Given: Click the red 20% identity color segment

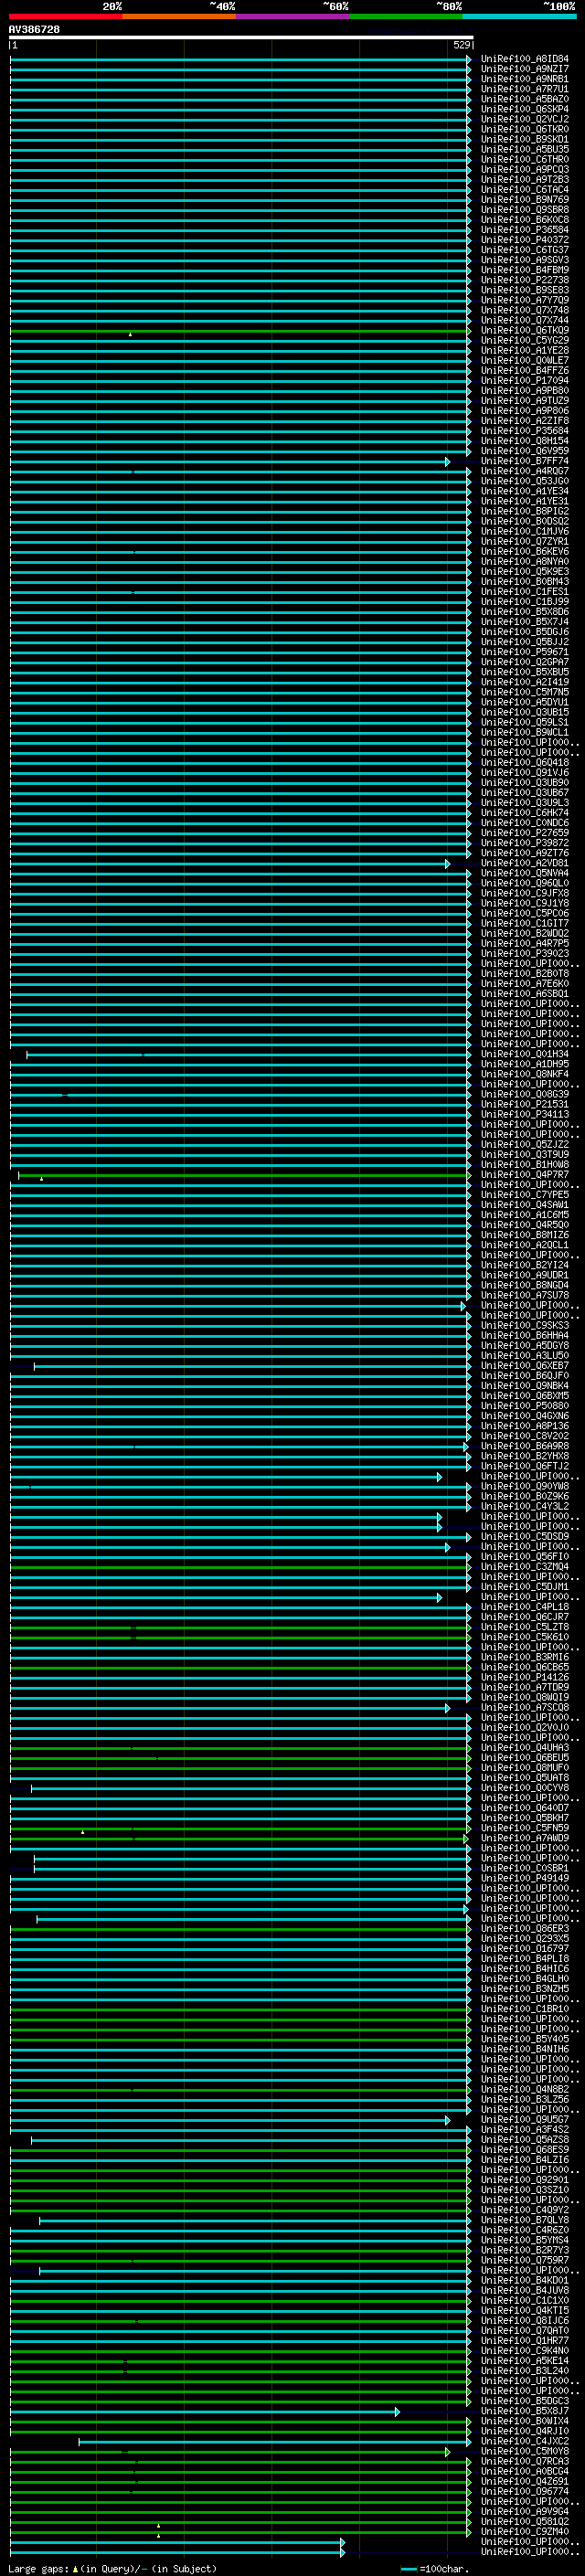Looking at the screenshot, I should point(65,16).
